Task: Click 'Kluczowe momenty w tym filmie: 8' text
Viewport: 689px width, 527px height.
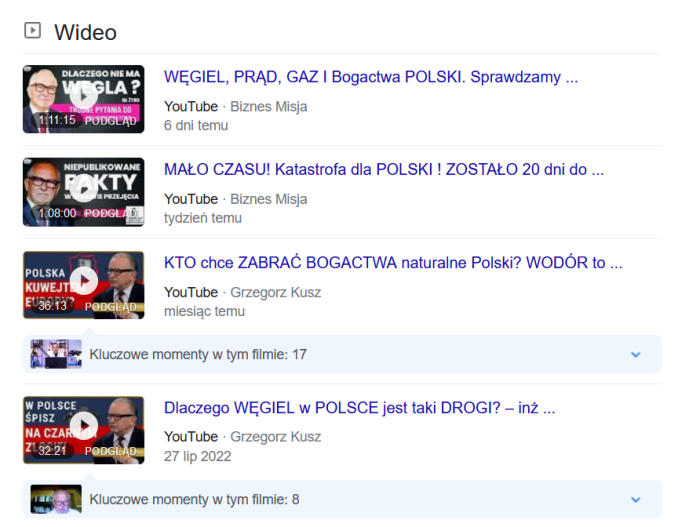Action: pos(194,499)
